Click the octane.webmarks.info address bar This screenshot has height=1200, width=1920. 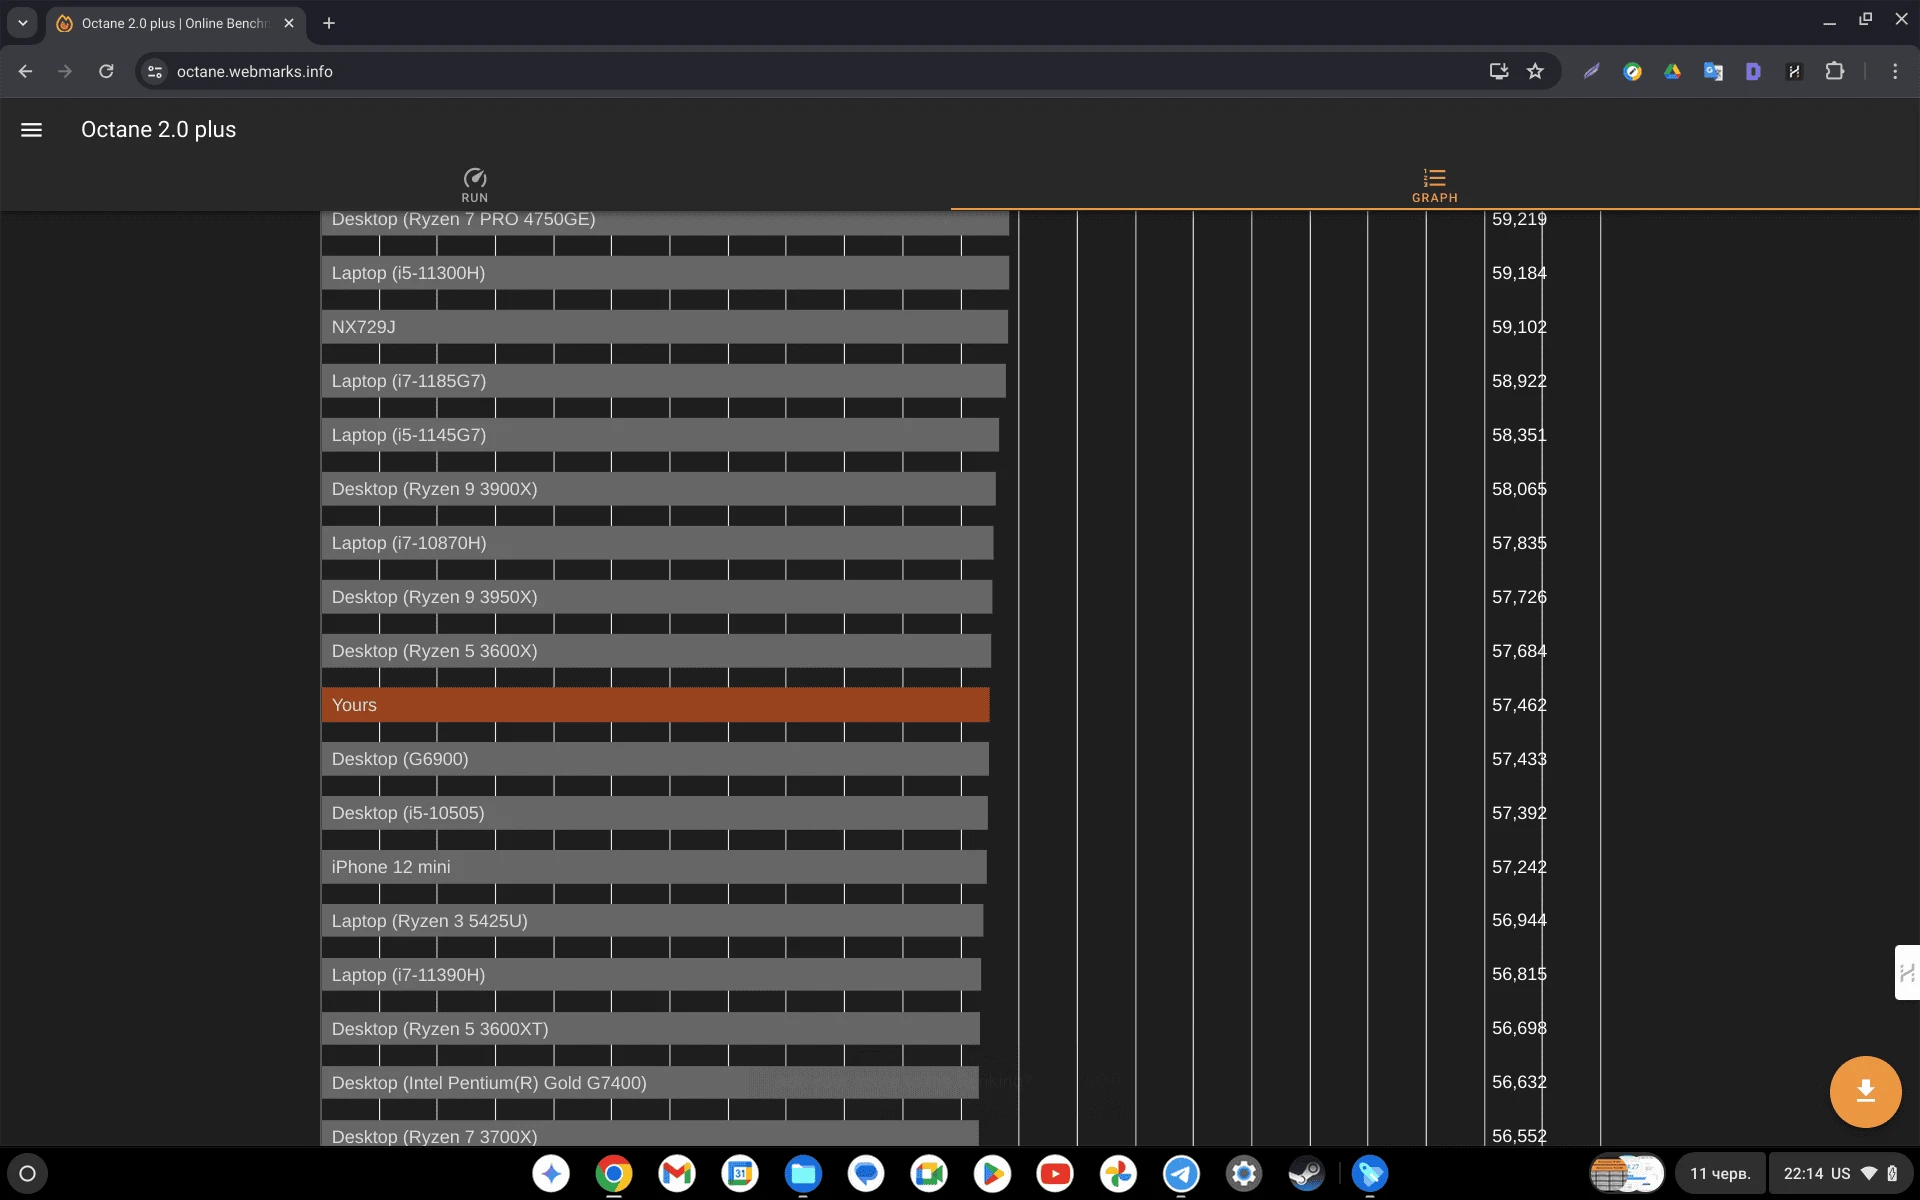click(x=820, y=71)
